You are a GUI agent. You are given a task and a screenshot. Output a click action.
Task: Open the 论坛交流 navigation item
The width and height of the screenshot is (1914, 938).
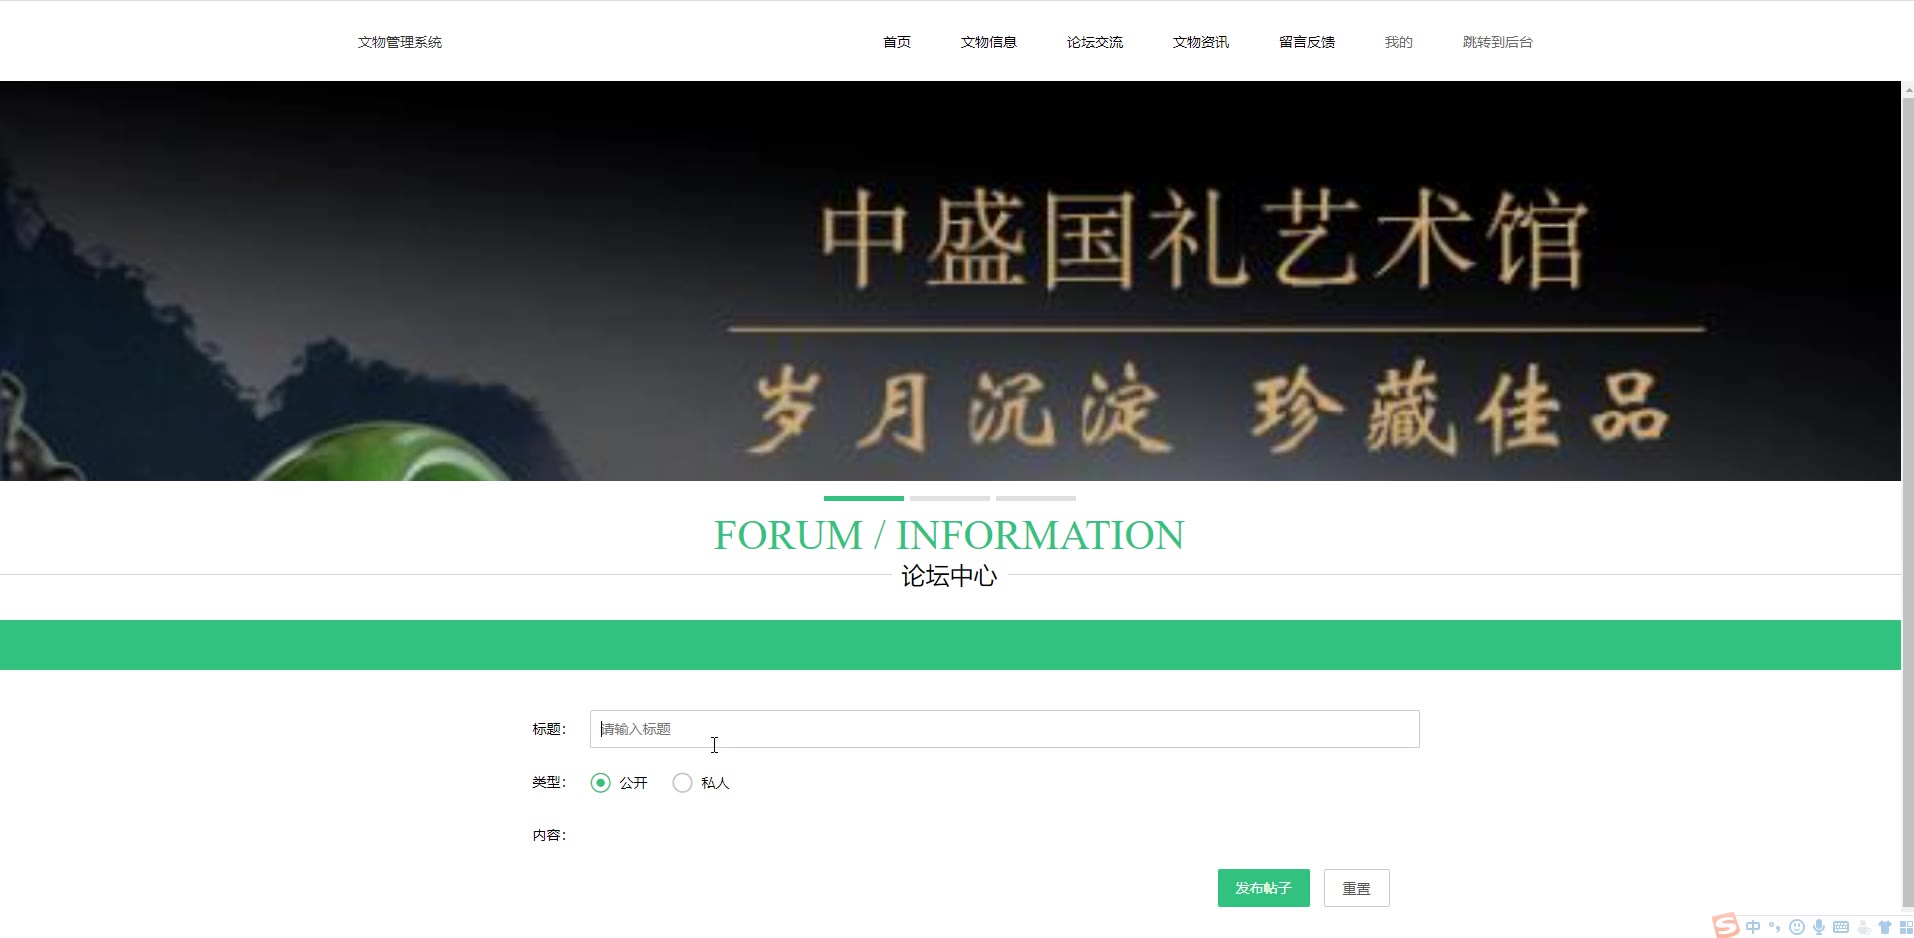click(1095, 42)
